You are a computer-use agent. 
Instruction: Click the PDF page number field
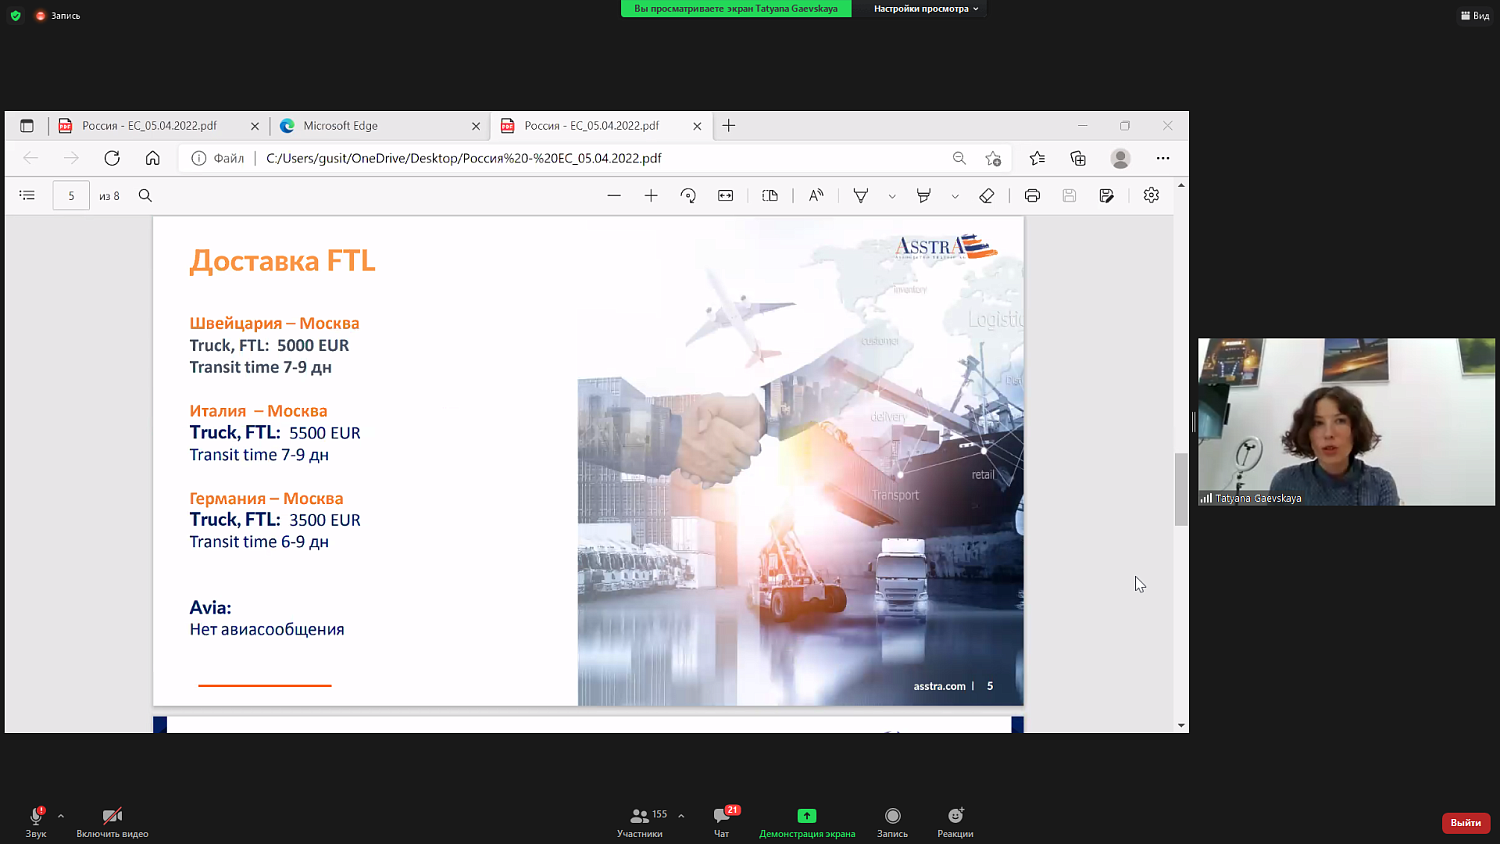coord(71,196)
